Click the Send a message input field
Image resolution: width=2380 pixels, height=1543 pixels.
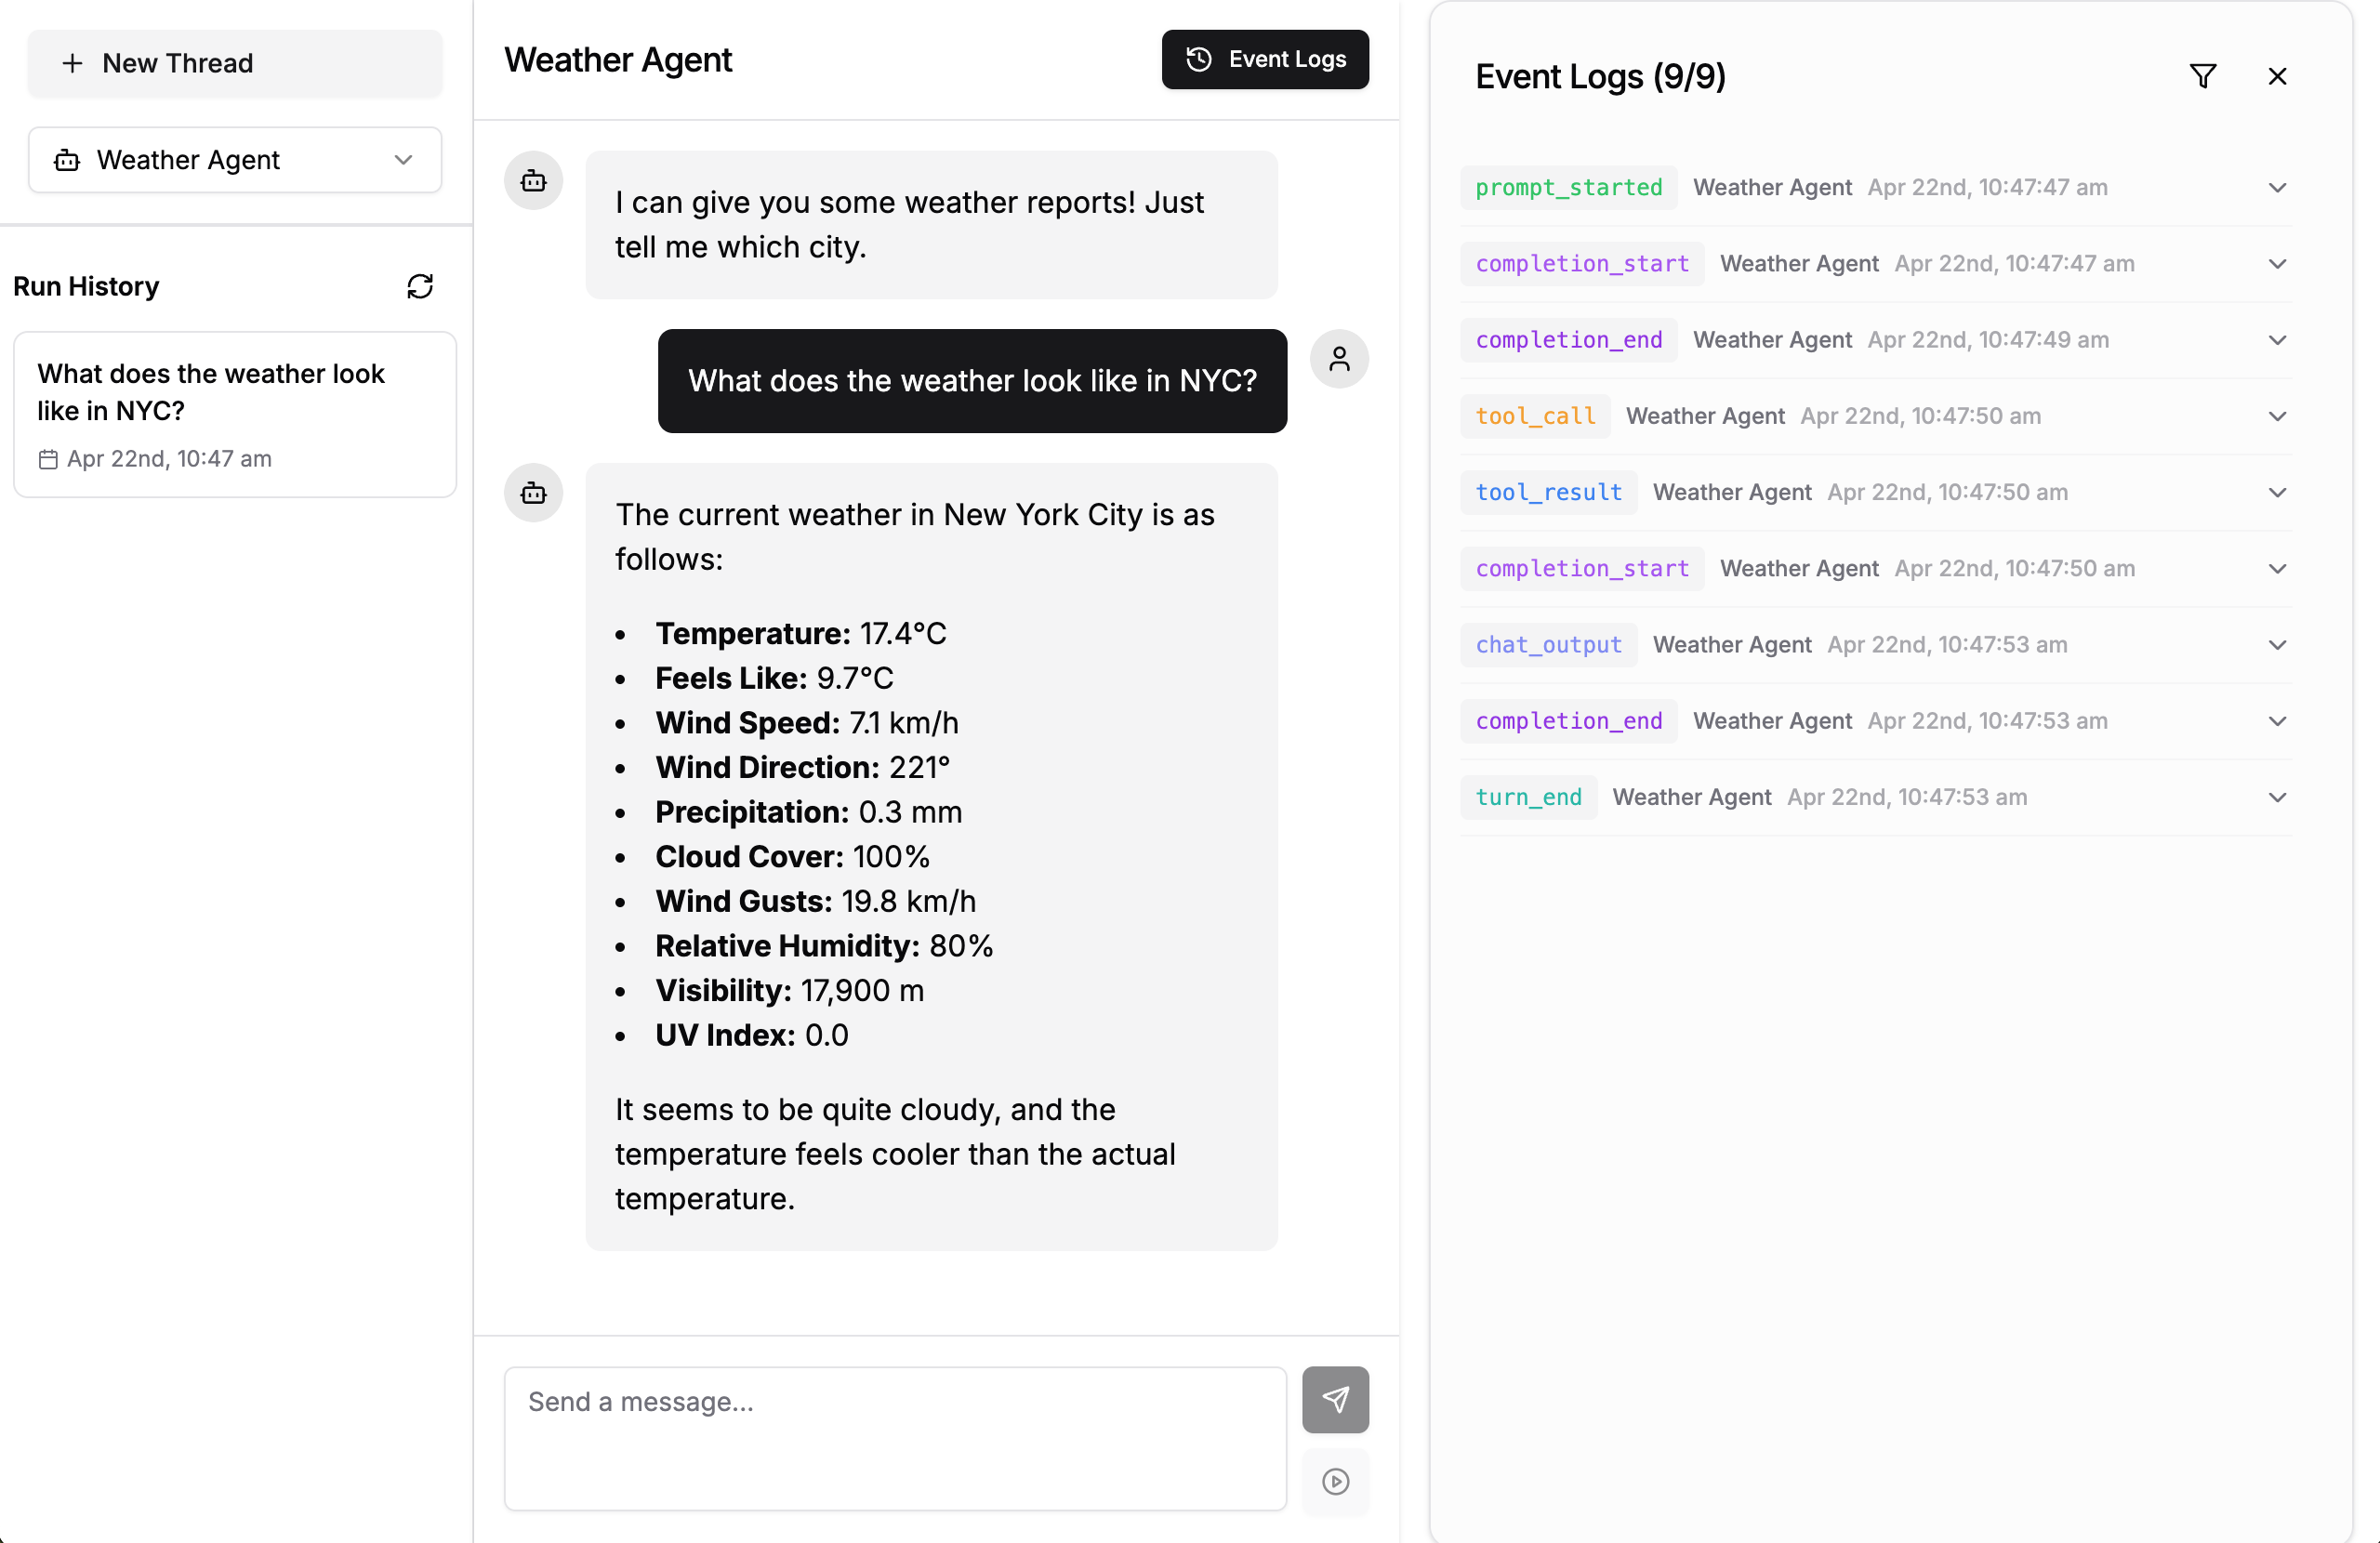895,1438
